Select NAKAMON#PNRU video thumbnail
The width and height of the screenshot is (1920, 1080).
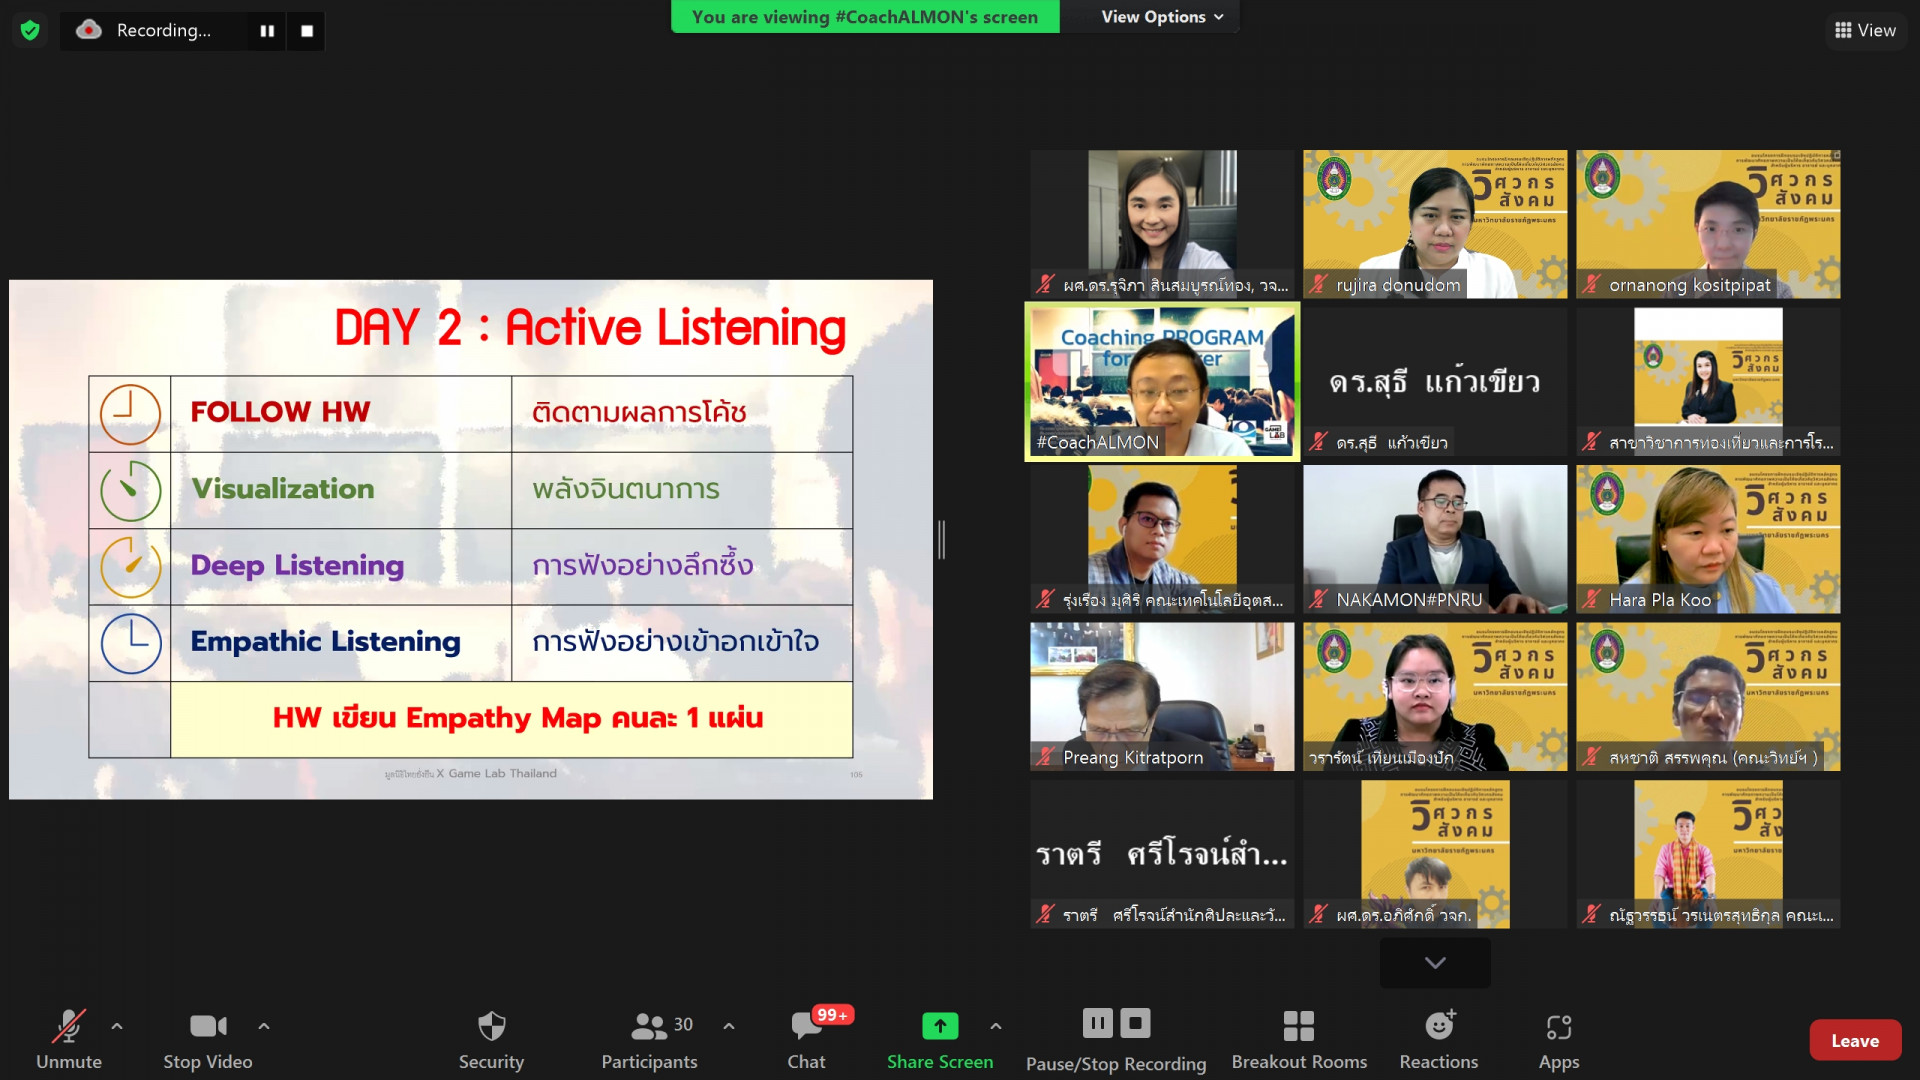coord(1434,538)
